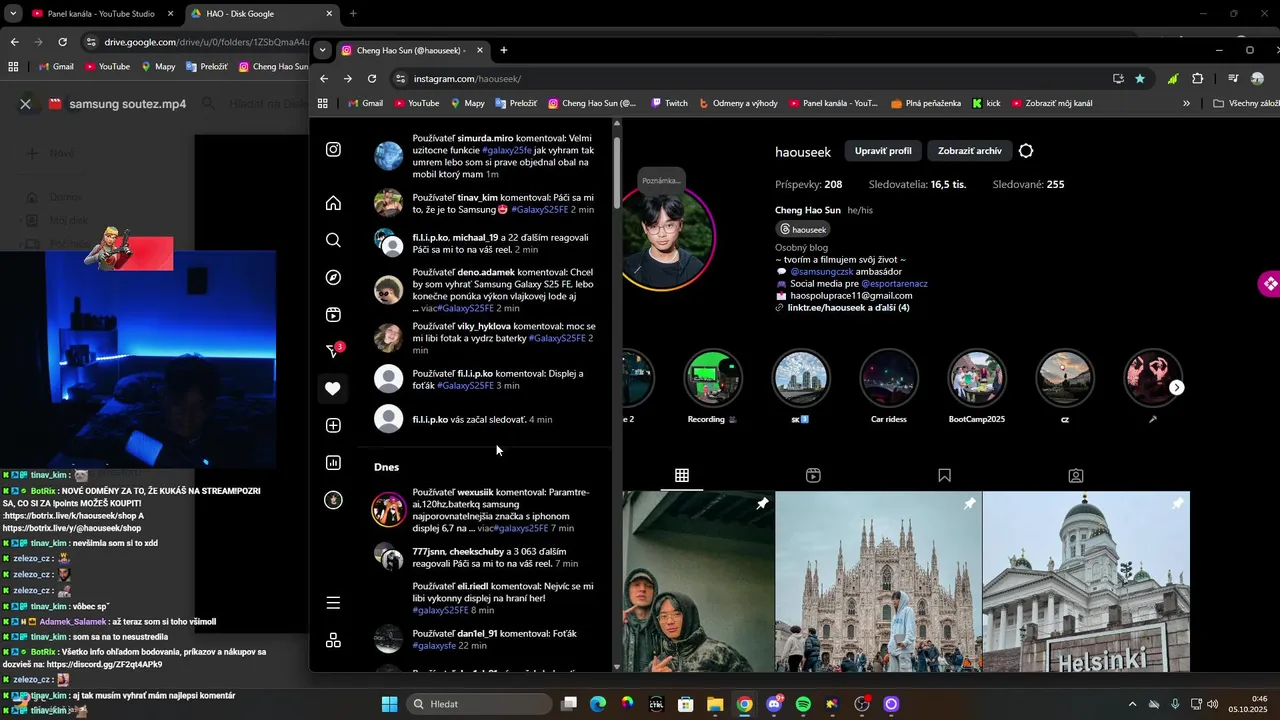
Task: Open the Also from Meta apps icon
Action: pyautogui.click(x=333, y=640)
